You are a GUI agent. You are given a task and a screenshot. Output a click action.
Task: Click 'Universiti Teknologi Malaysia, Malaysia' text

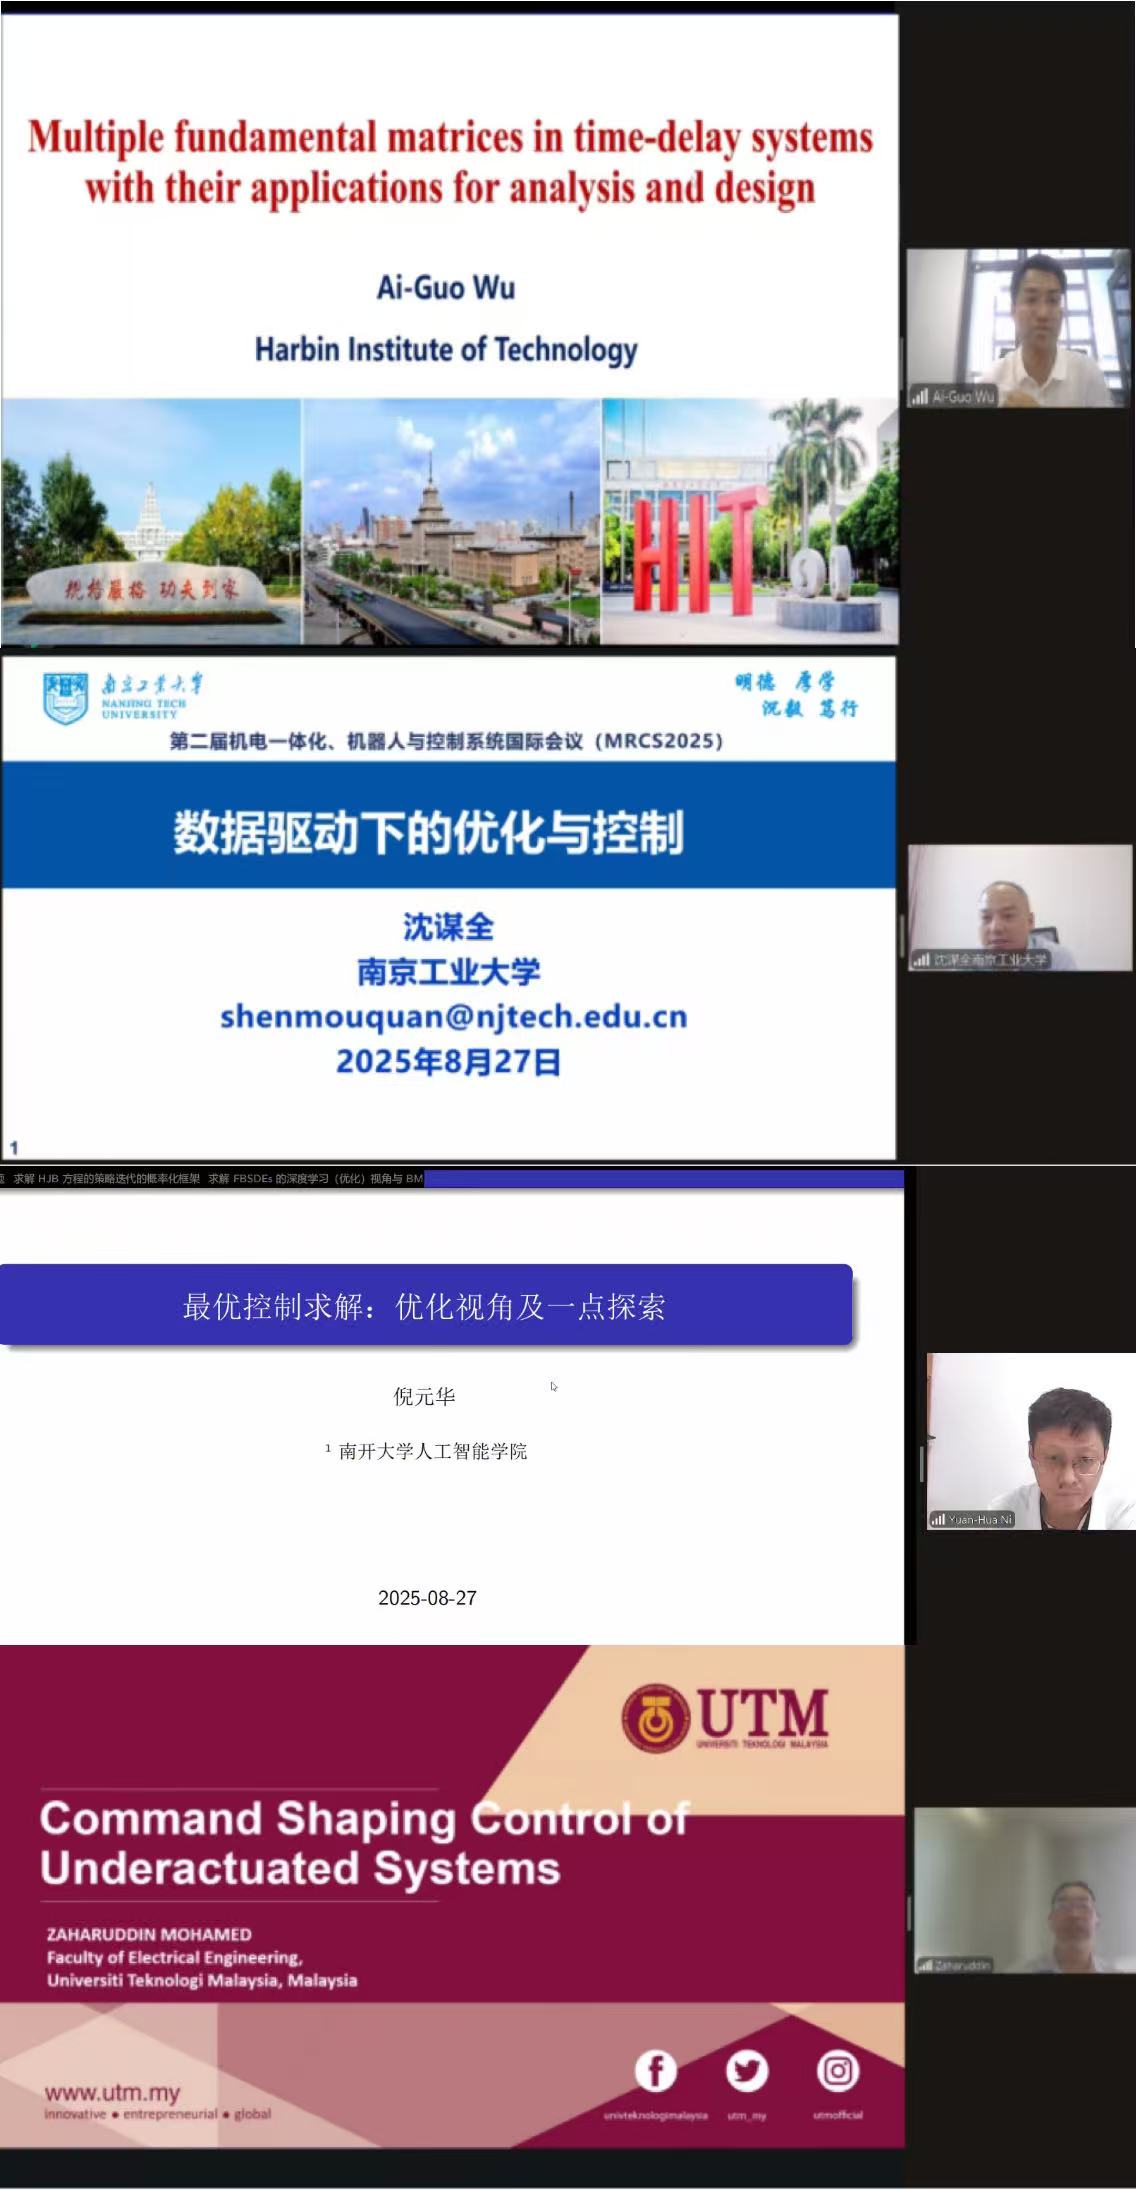(202, 1980)
